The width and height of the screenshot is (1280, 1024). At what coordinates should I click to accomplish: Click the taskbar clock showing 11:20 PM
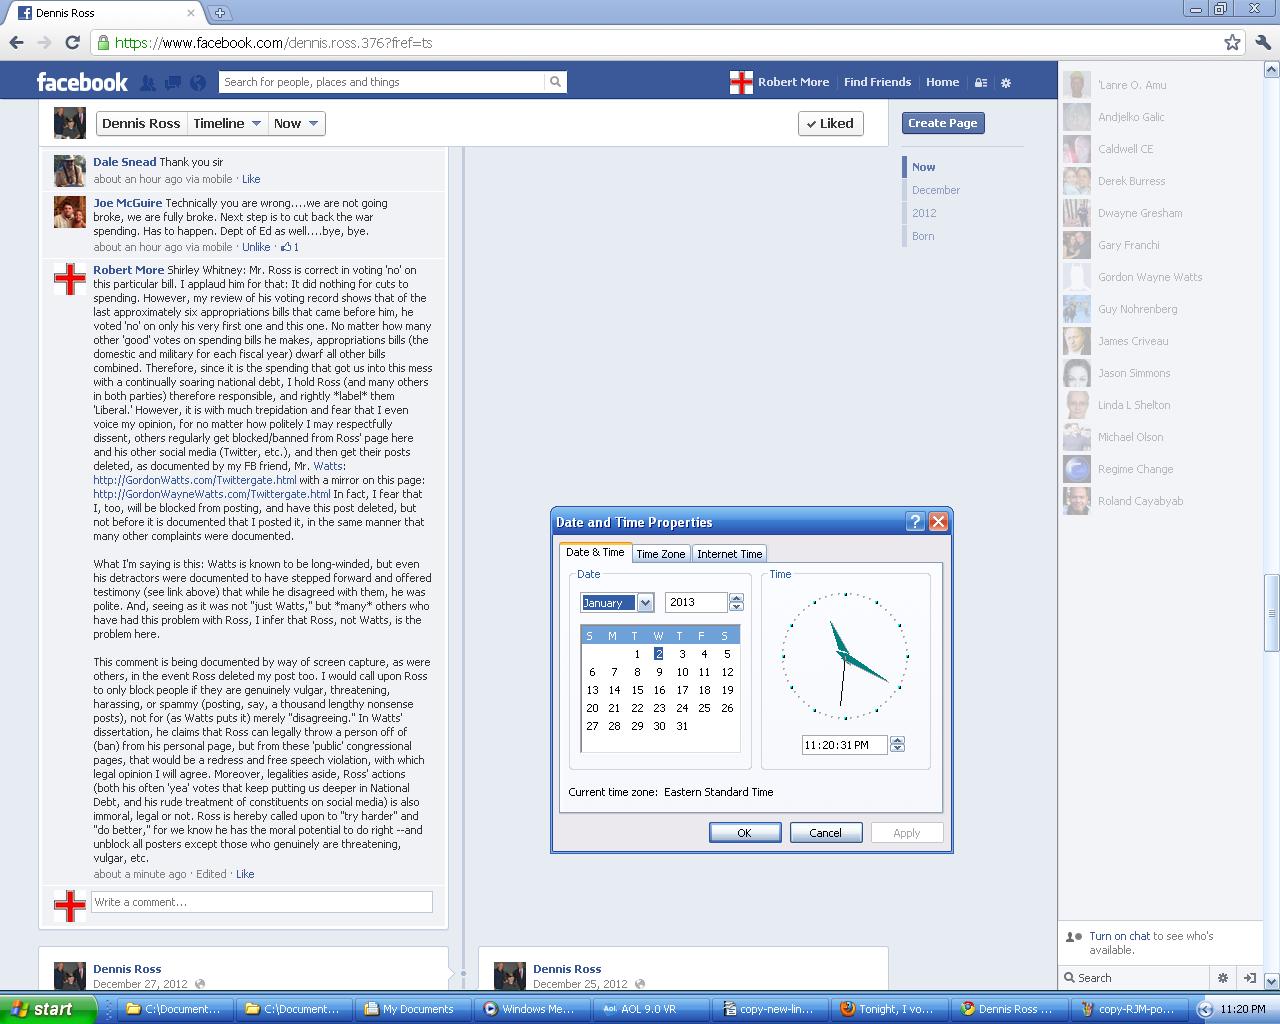(1243, 1009)
